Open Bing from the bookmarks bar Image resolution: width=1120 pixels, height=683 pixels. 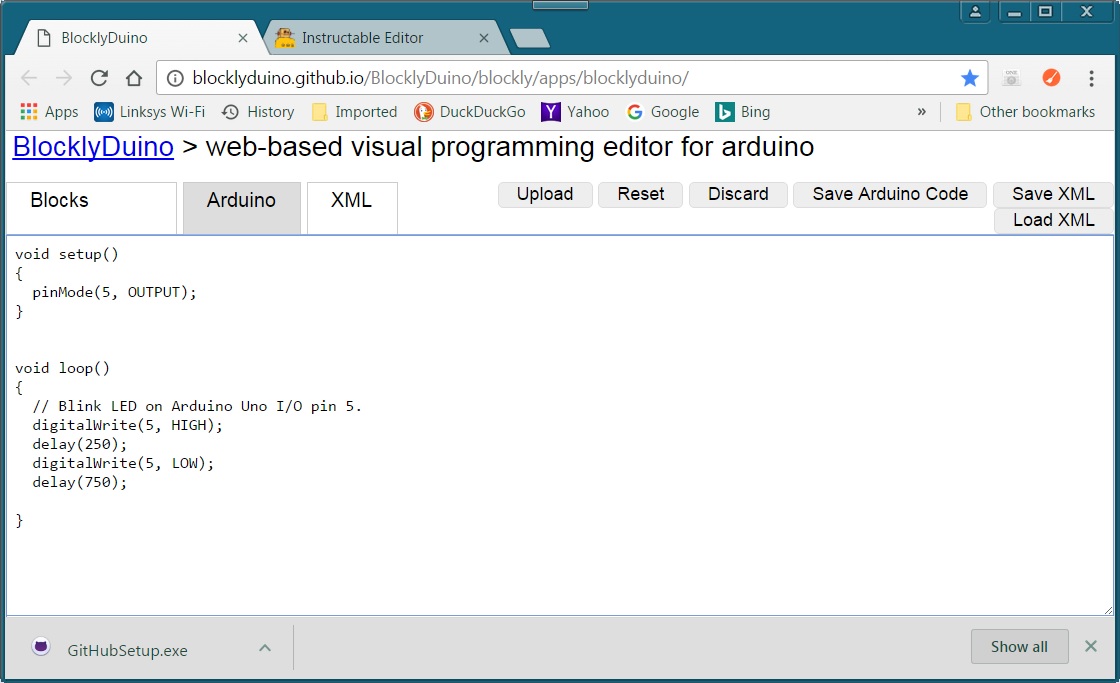coord(742,111)
